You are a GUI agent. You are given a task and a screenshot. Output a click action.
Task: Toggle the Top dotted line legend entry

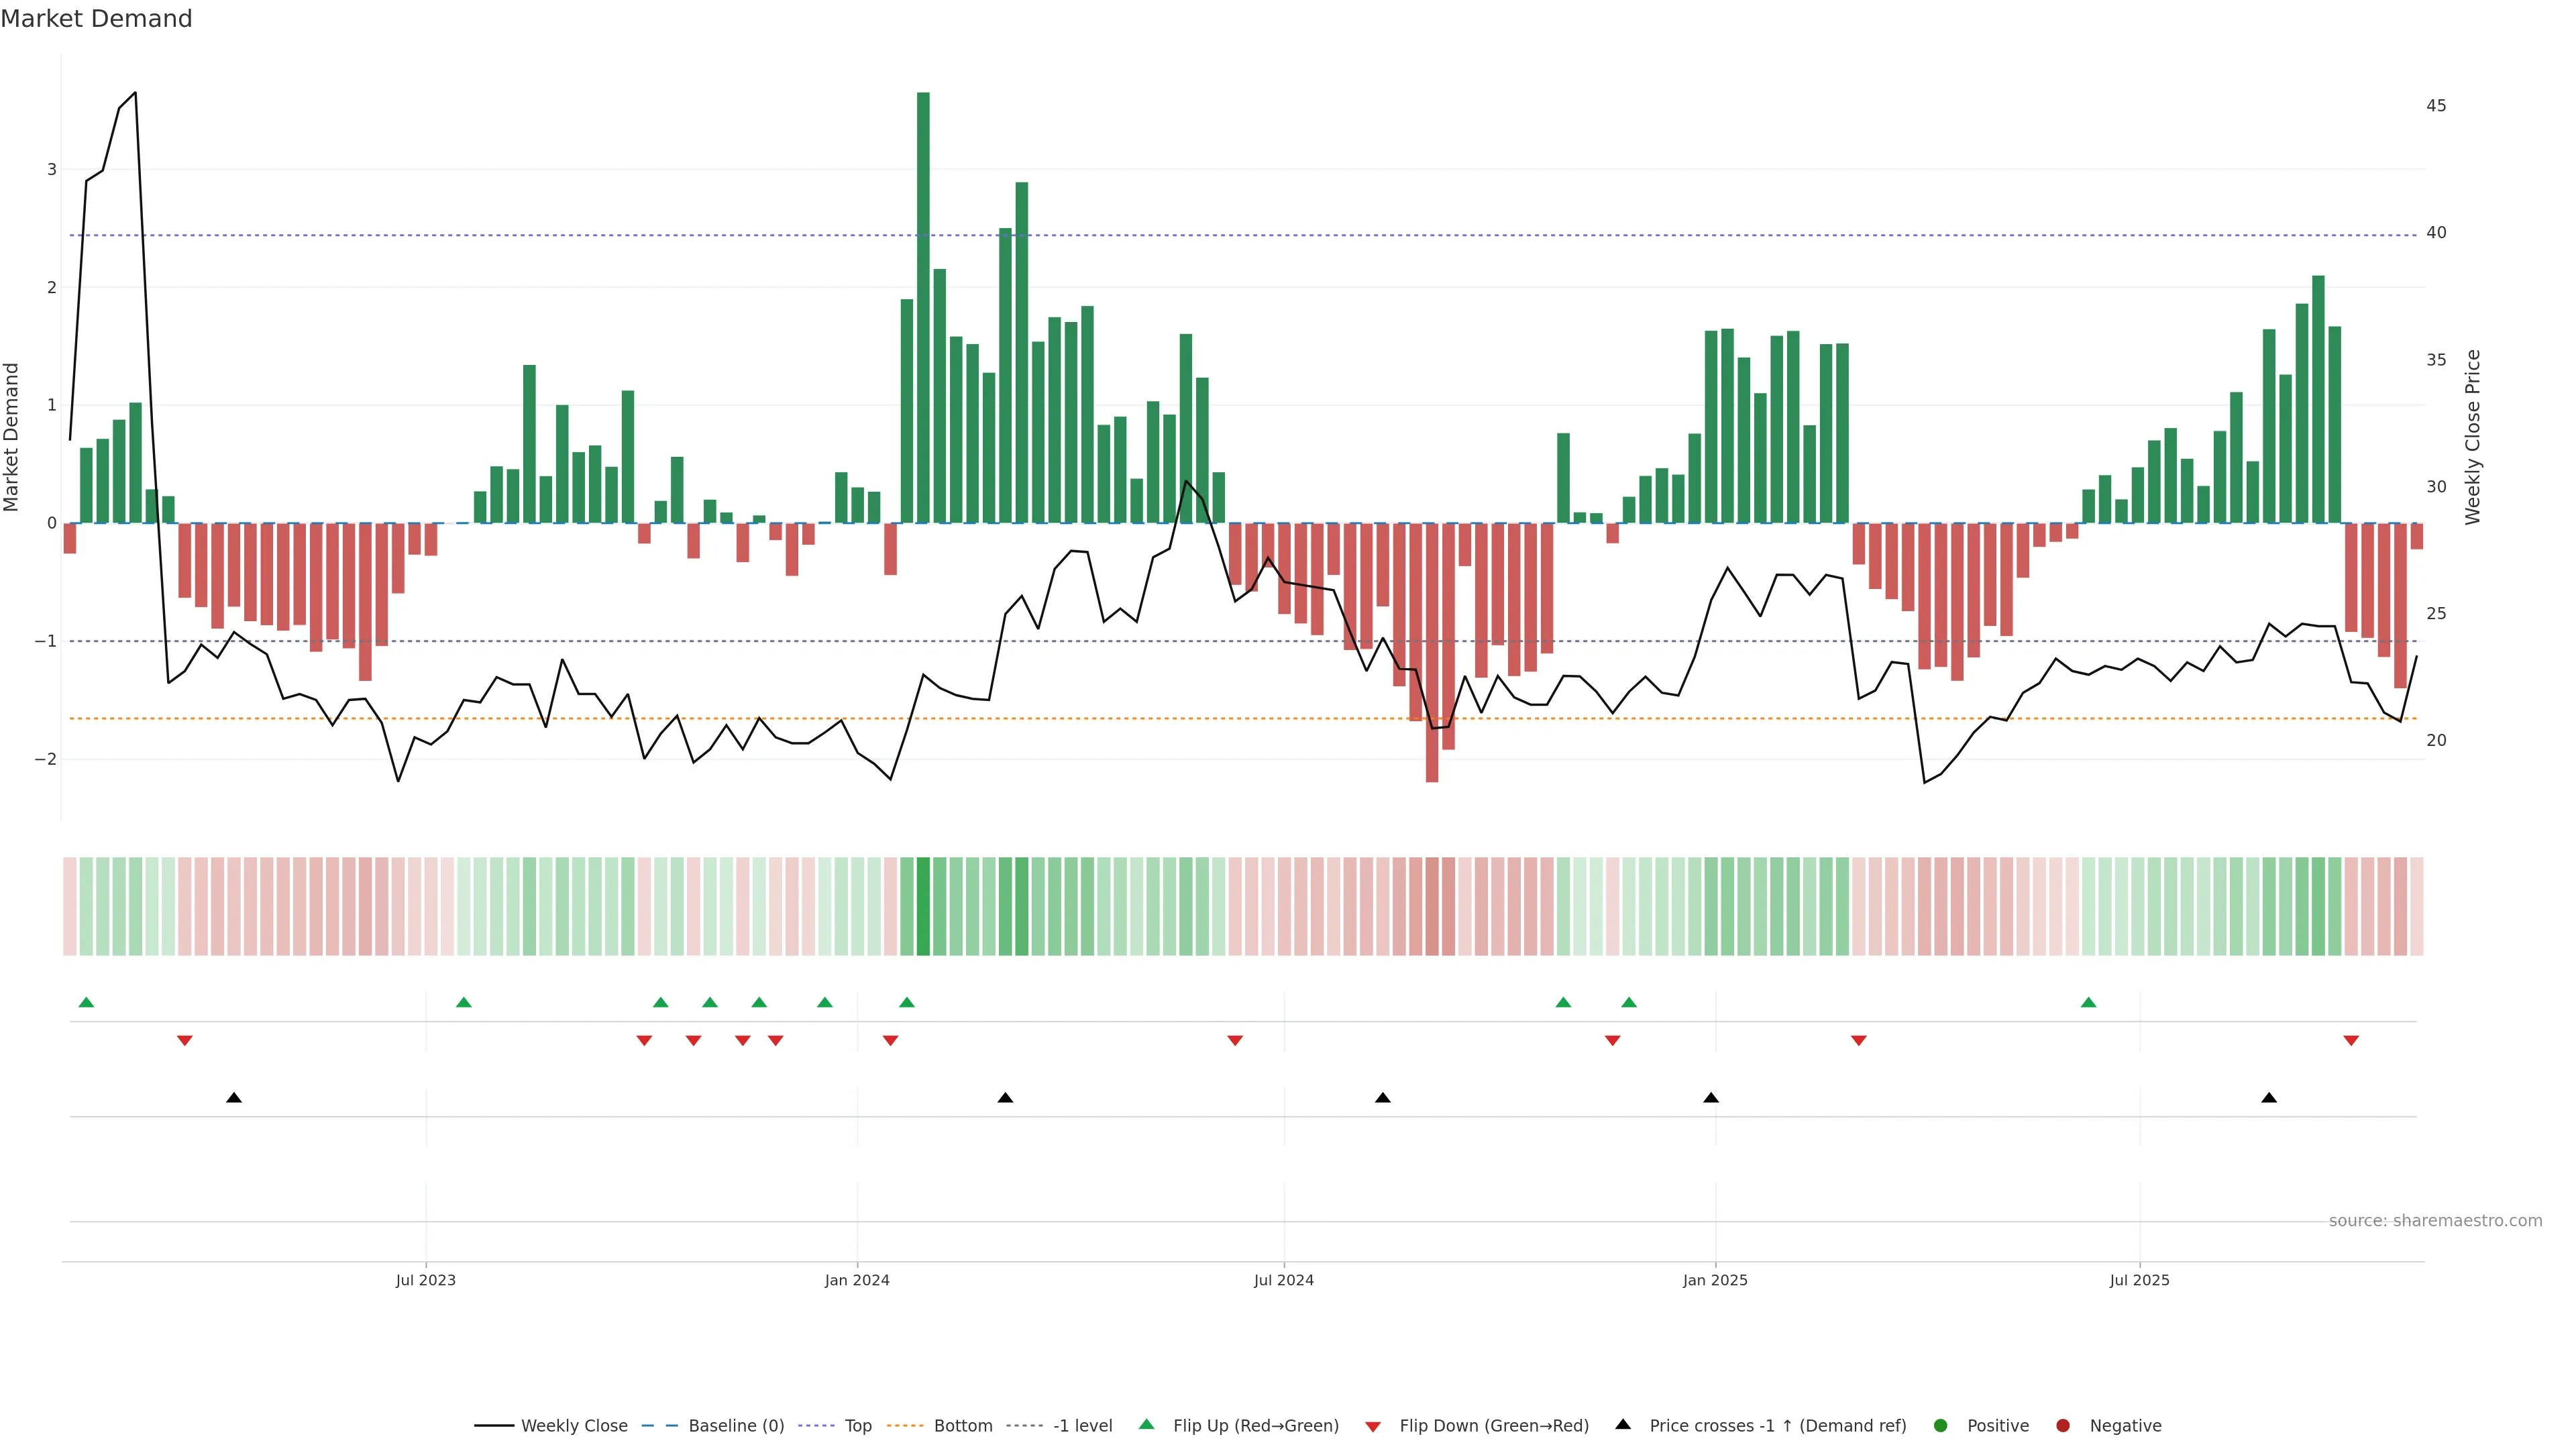[x=857, y=1426]
